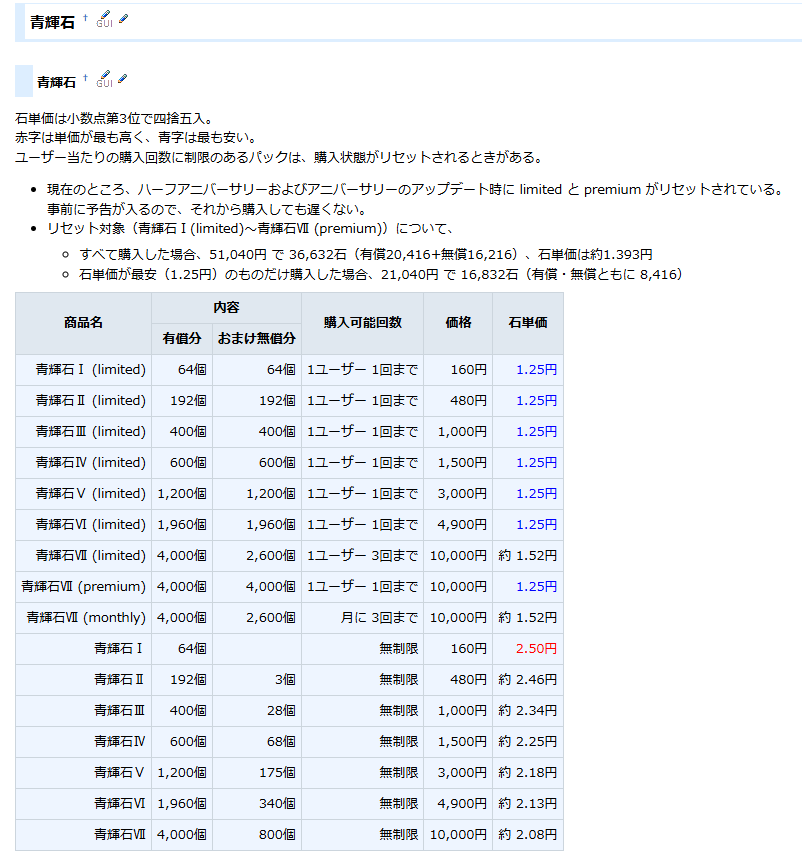Click the line 赤字は単価が最も高く、青字は最も安い。
Screen dimensions: 802x861
click(136, 138)
